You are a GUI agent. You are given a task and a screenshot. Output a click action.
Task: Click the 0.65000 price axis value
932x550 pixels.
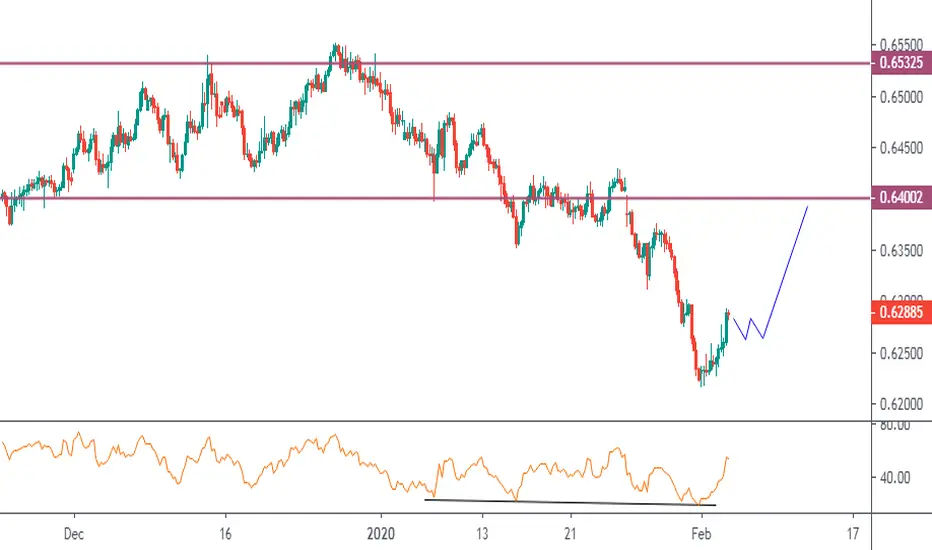click(901, 96)
